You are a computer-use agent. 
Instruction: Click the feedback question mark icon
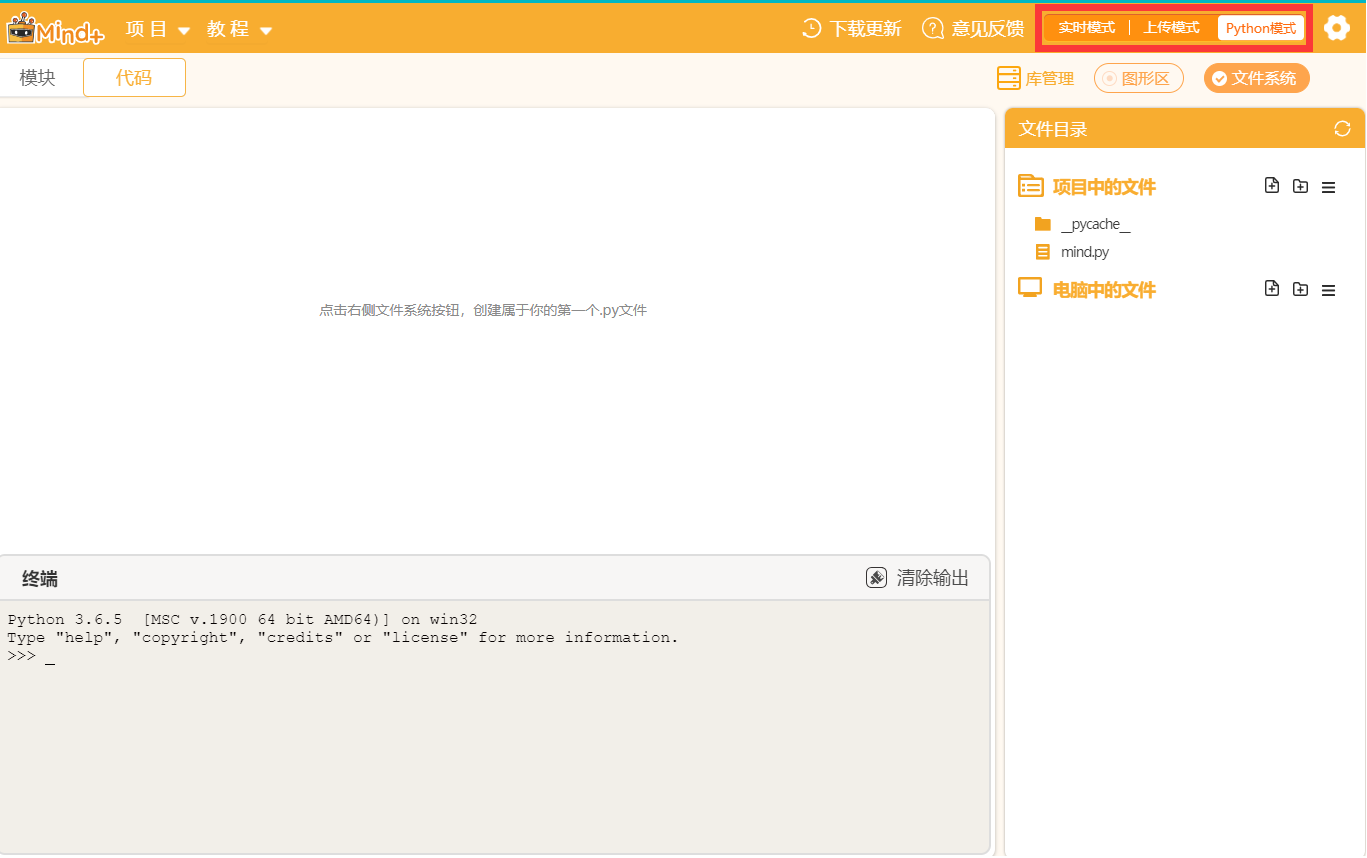(x=933, y=28)
